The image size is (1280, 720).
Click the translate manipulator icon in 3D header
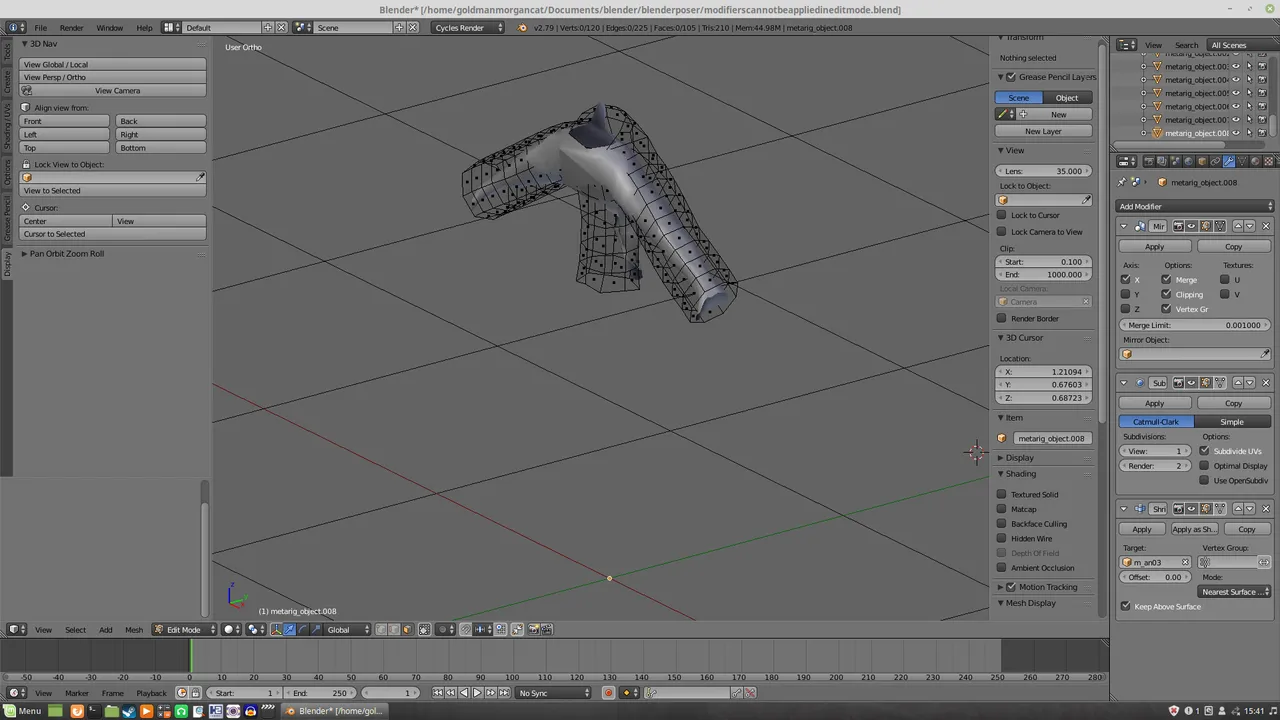pyautogui.click(x=290, y=629)
